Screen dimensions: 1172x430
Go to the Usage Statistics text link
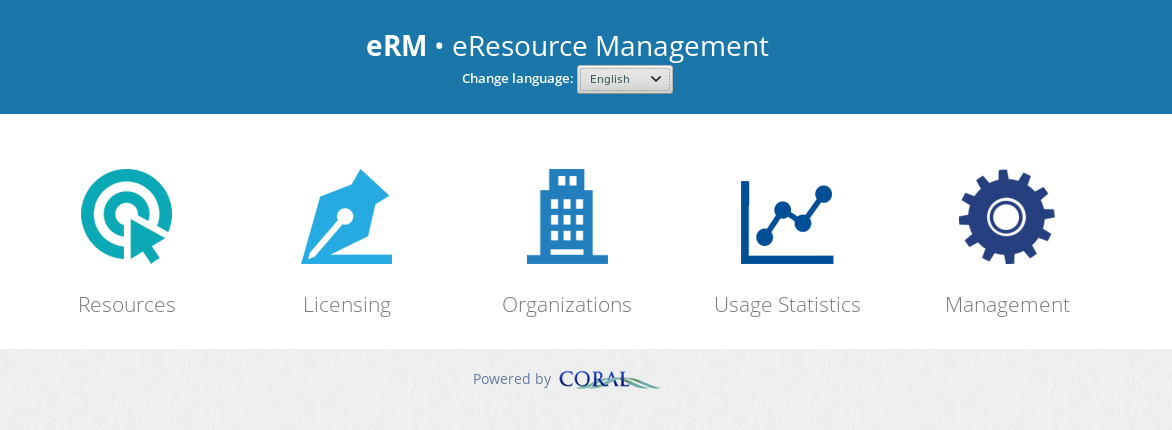(x=787, y=305)
